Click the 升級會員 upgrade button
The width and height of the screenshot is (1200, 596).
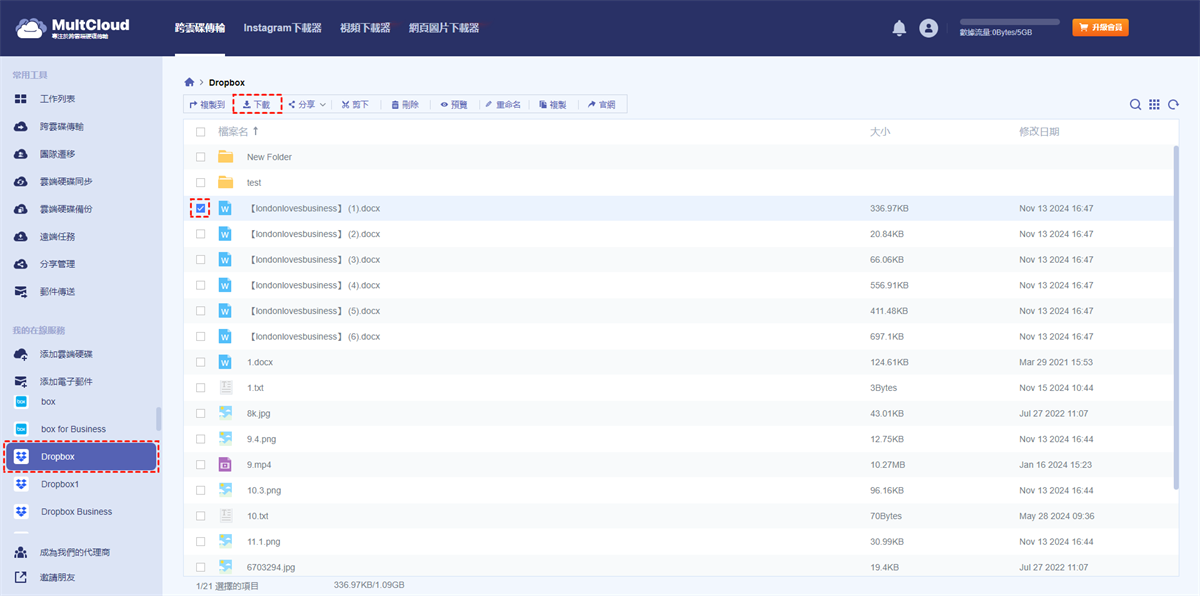[x=1100, y=28]
